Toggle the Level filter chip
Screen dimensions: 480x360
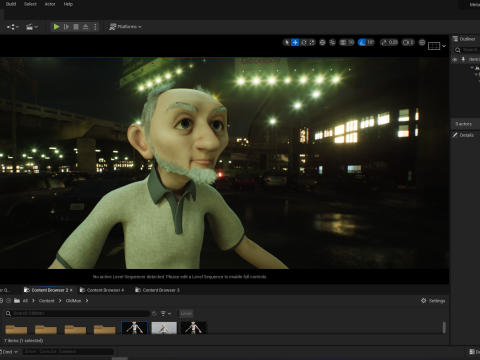186,313
